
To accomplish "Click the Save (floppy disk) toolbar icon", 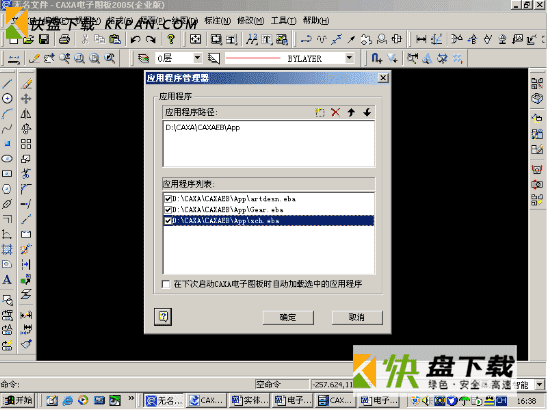I will coord(44,39).
